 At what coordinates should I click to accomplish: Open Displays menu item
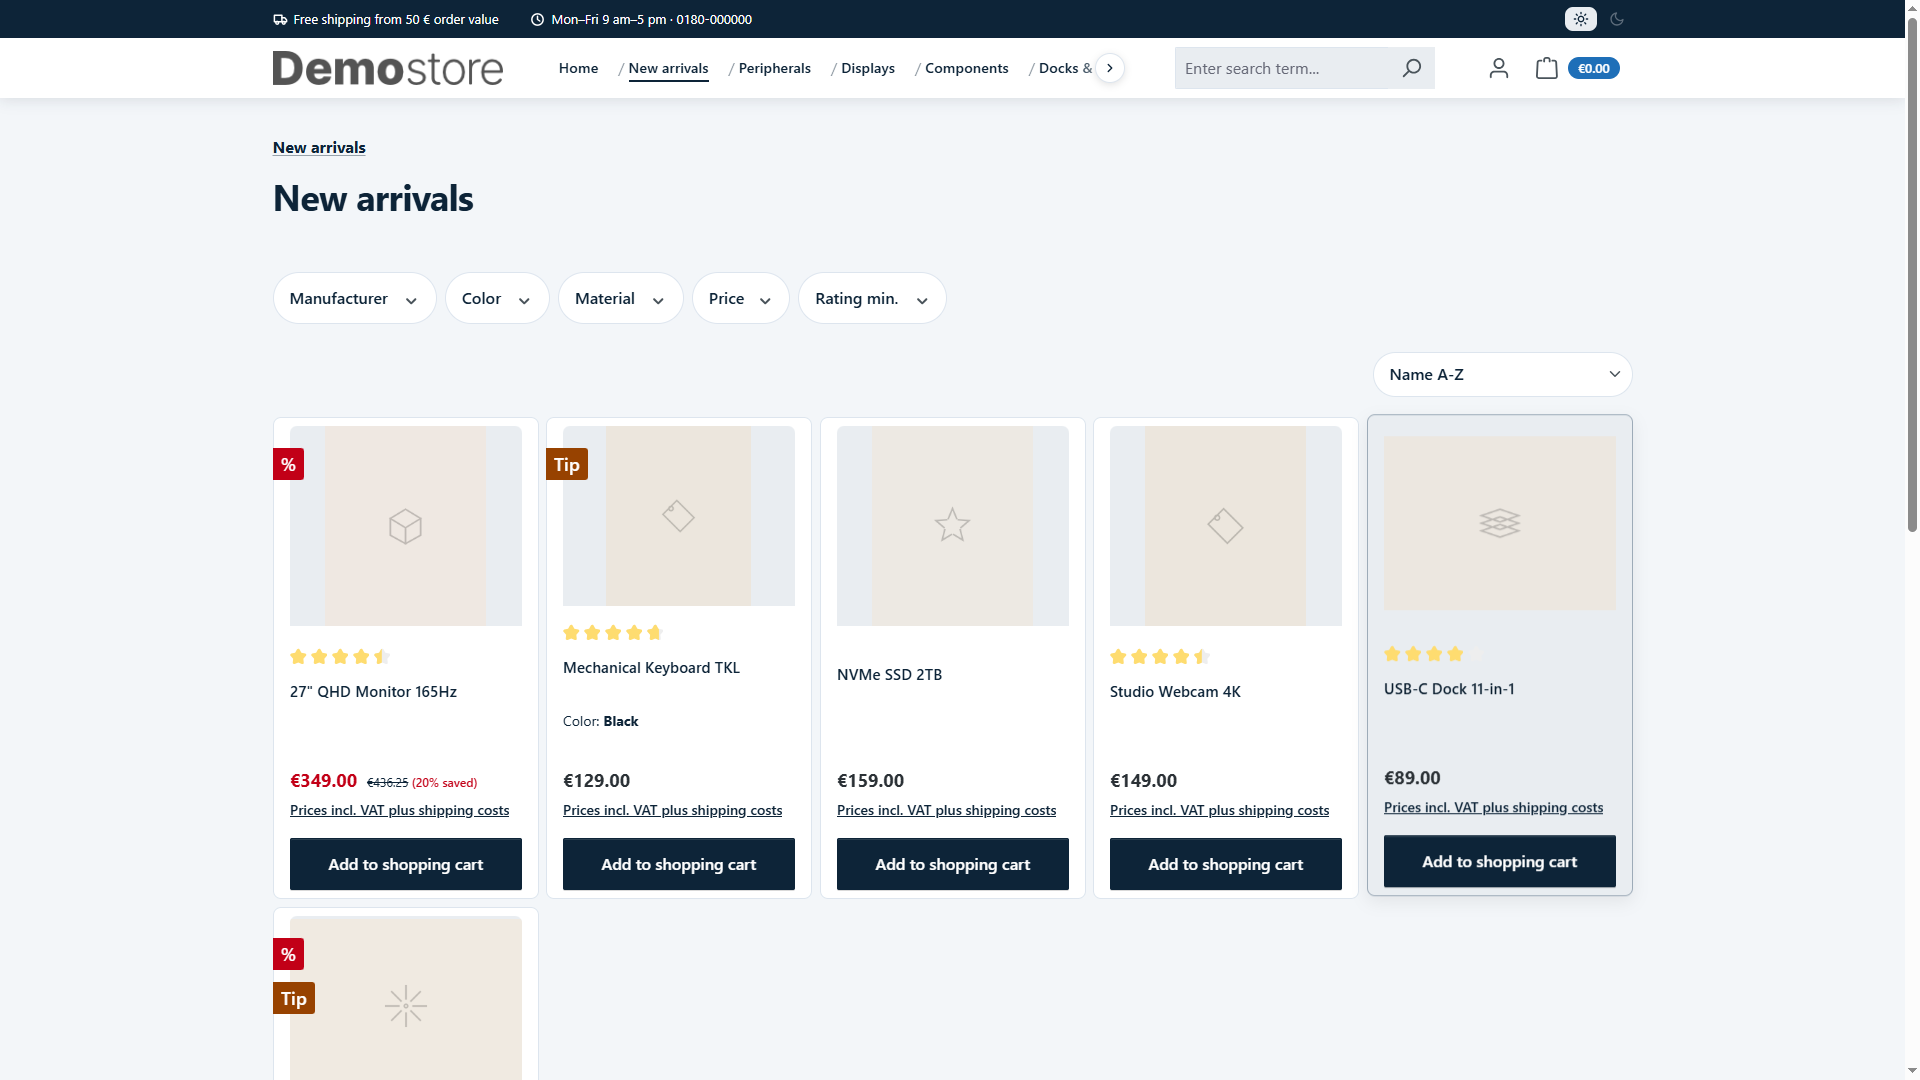tap(867, 68)
